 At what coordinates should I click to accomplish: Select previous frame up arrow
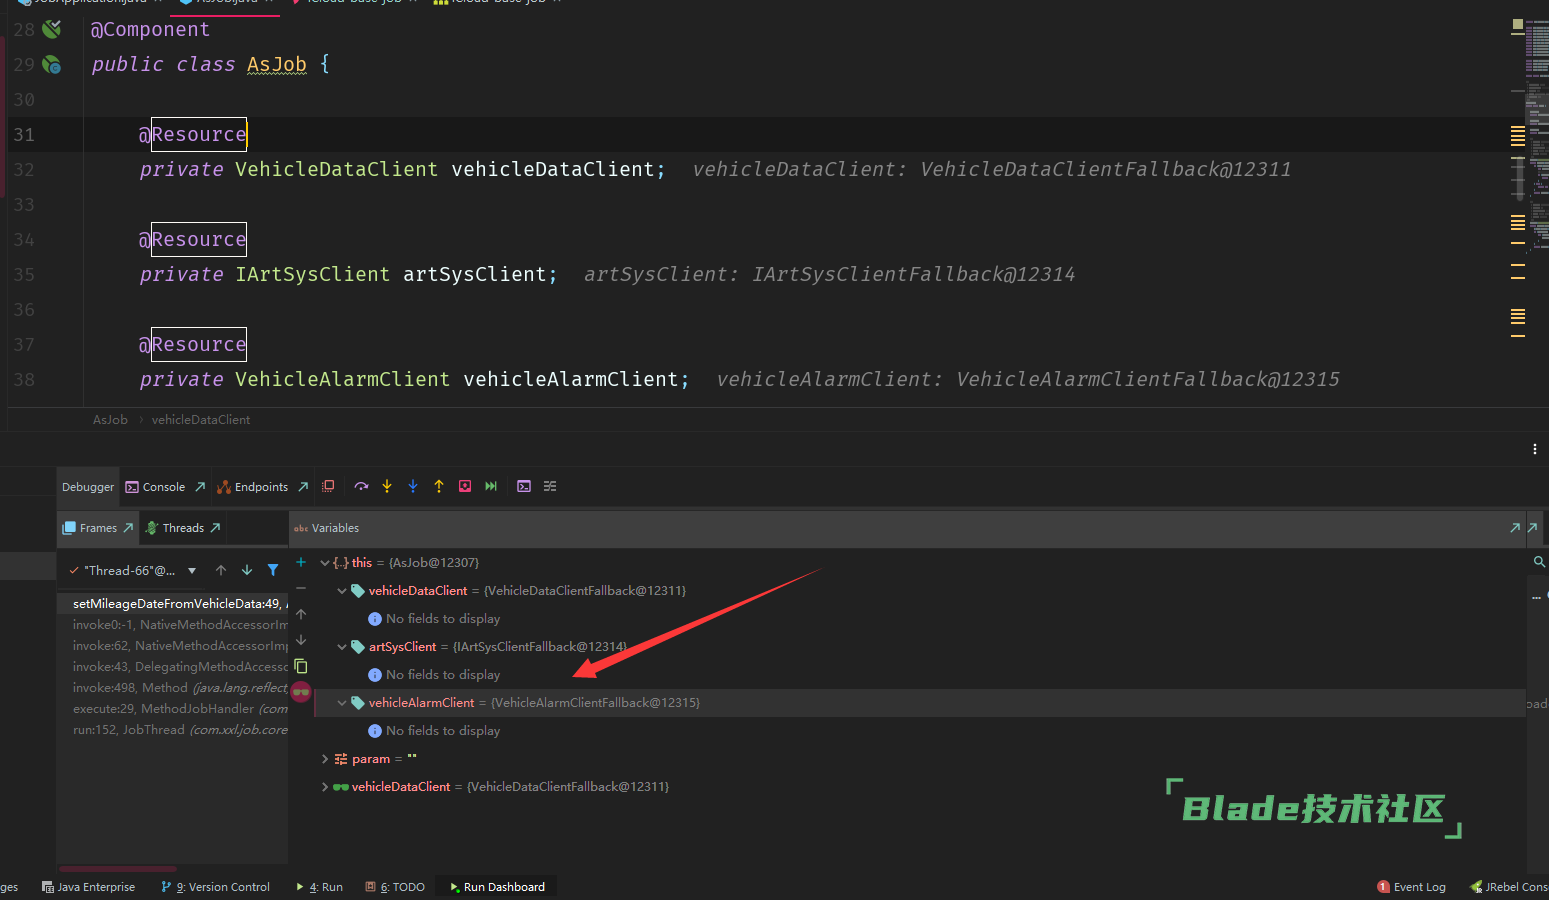click(x=221, y=570)
